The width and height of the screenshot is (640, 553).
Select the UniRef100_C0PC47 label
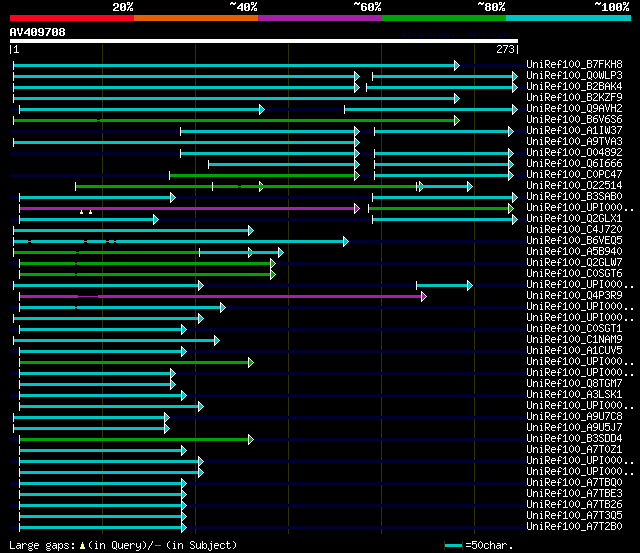(574, 175)
